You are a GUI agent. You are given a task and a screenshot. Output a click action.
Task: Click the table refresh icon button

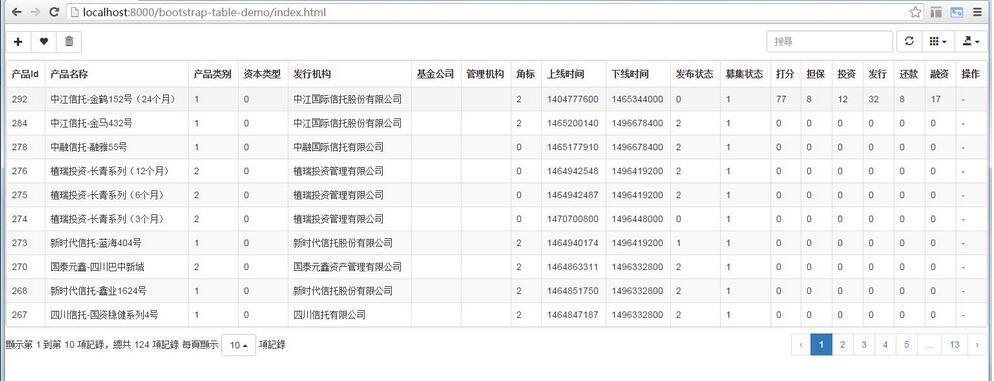pyautogui.click(x=909, y=41)
